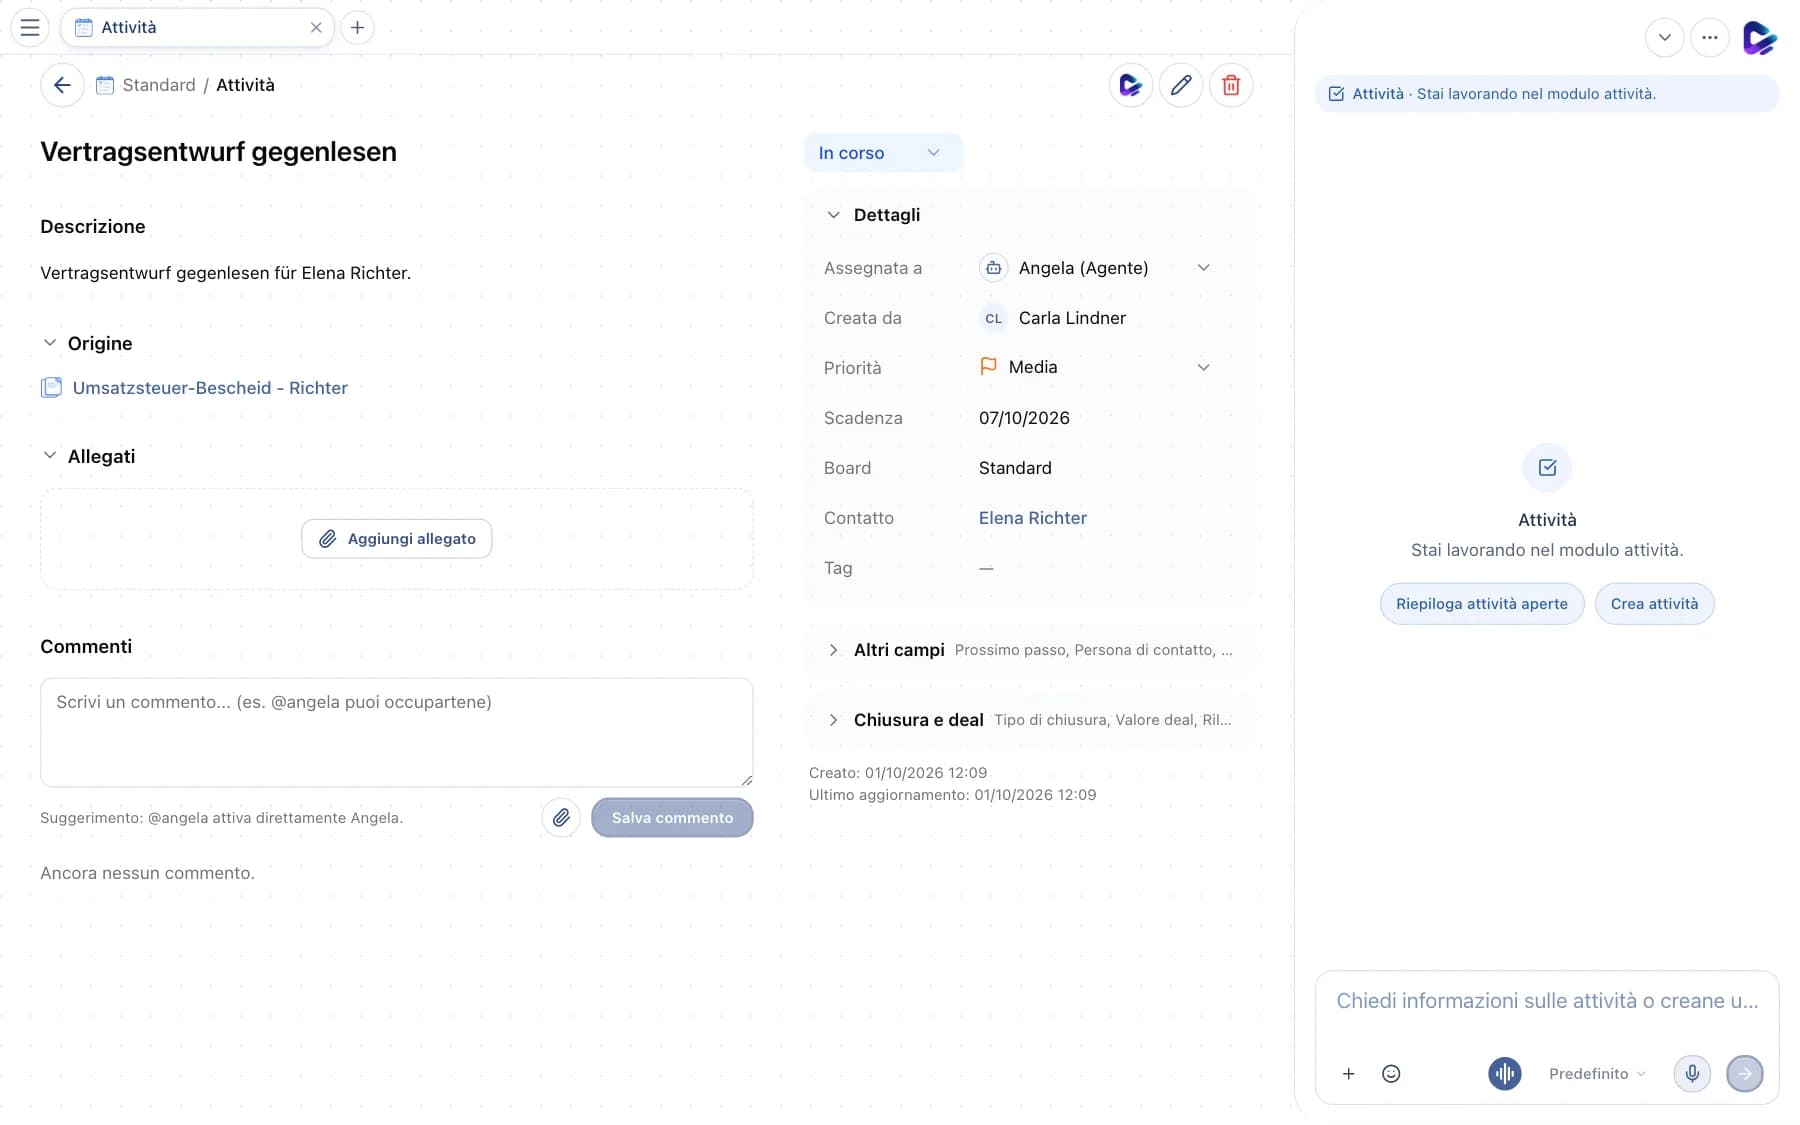The height and width of the screenshot is (1125, 1800).
Task: Click the title Vertragsentwurf gegenlesen
Action: tap(218, 152)
